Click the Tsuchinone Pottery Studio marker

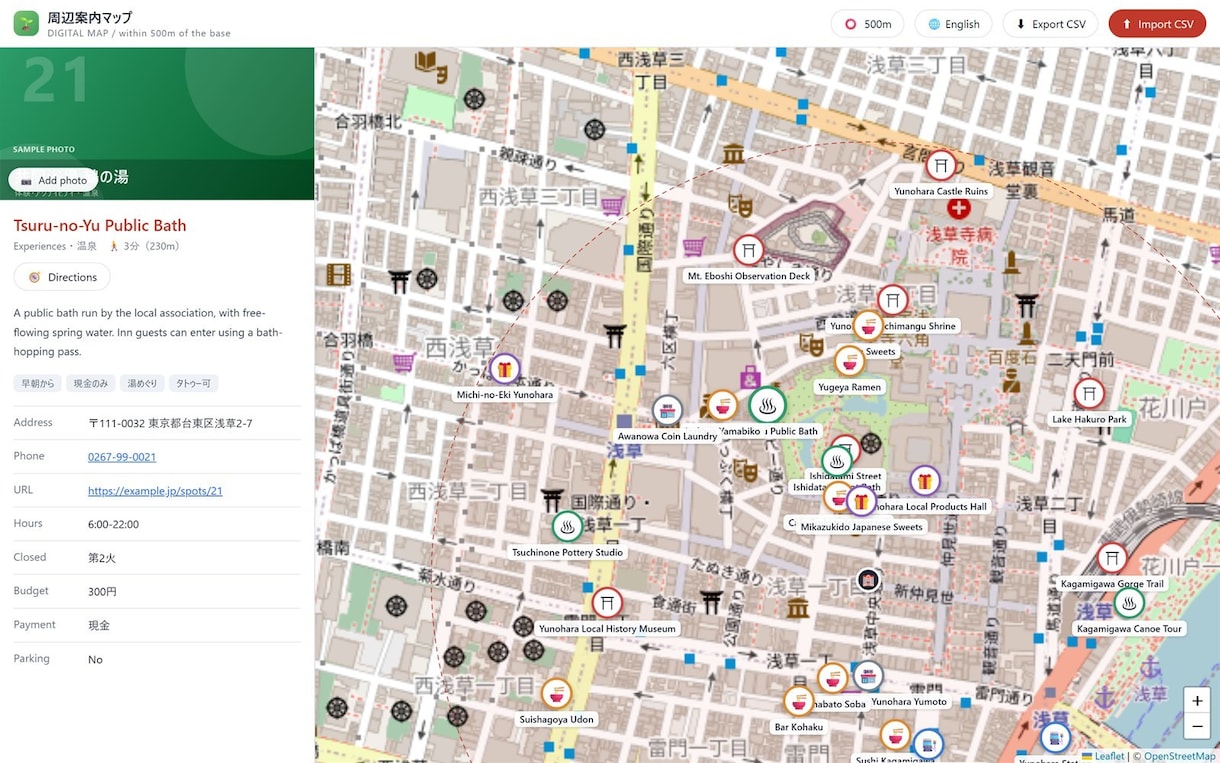(567, 527)
